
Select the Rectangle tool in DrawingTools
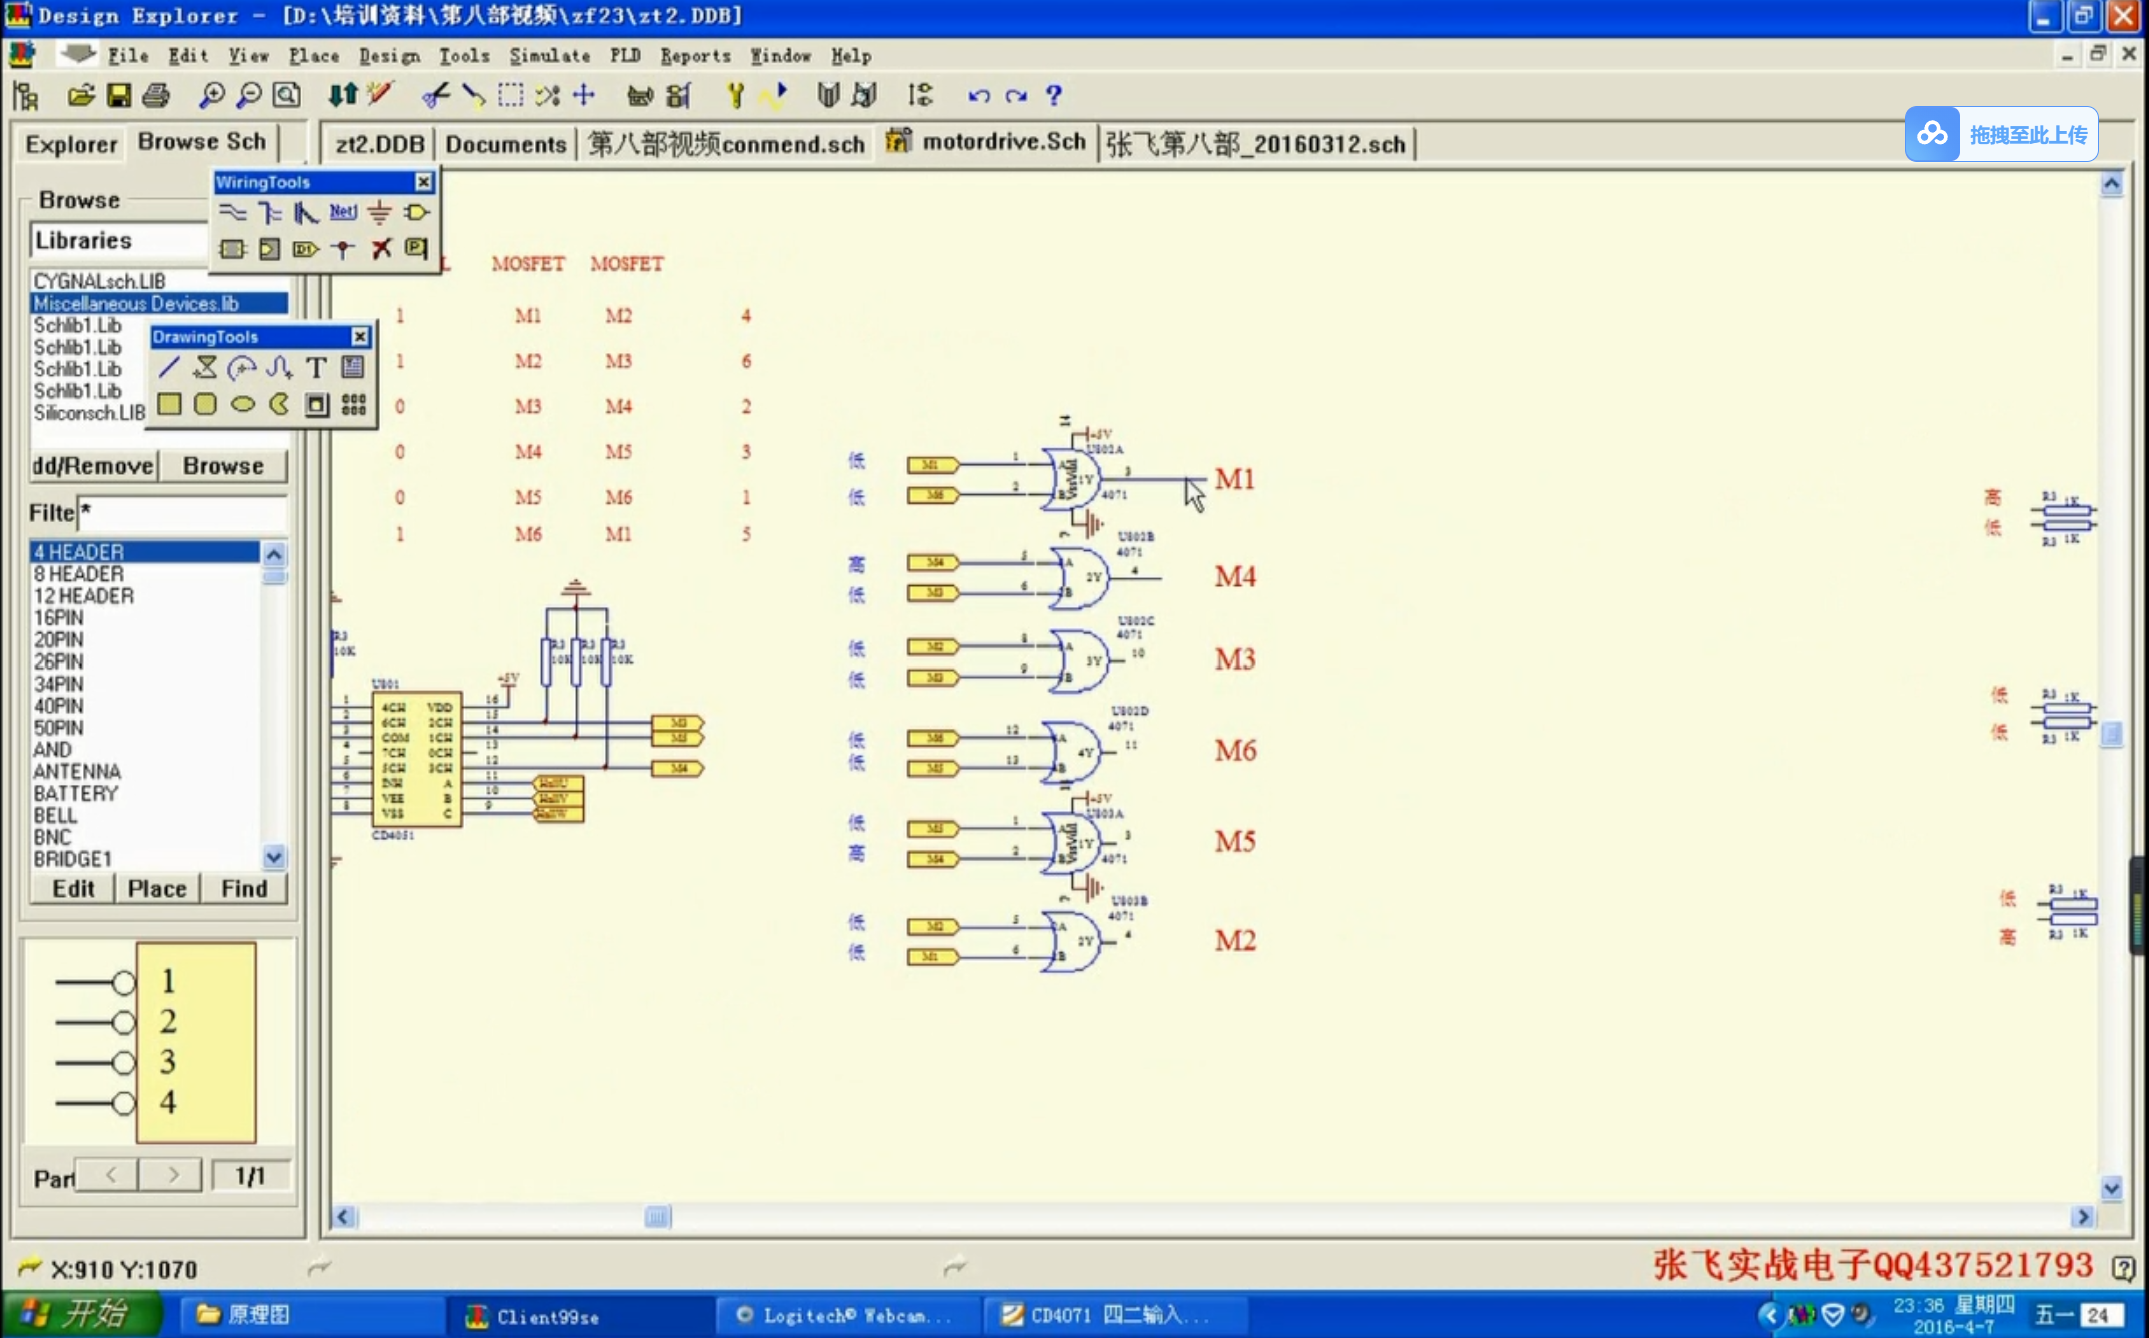(169, 404)
